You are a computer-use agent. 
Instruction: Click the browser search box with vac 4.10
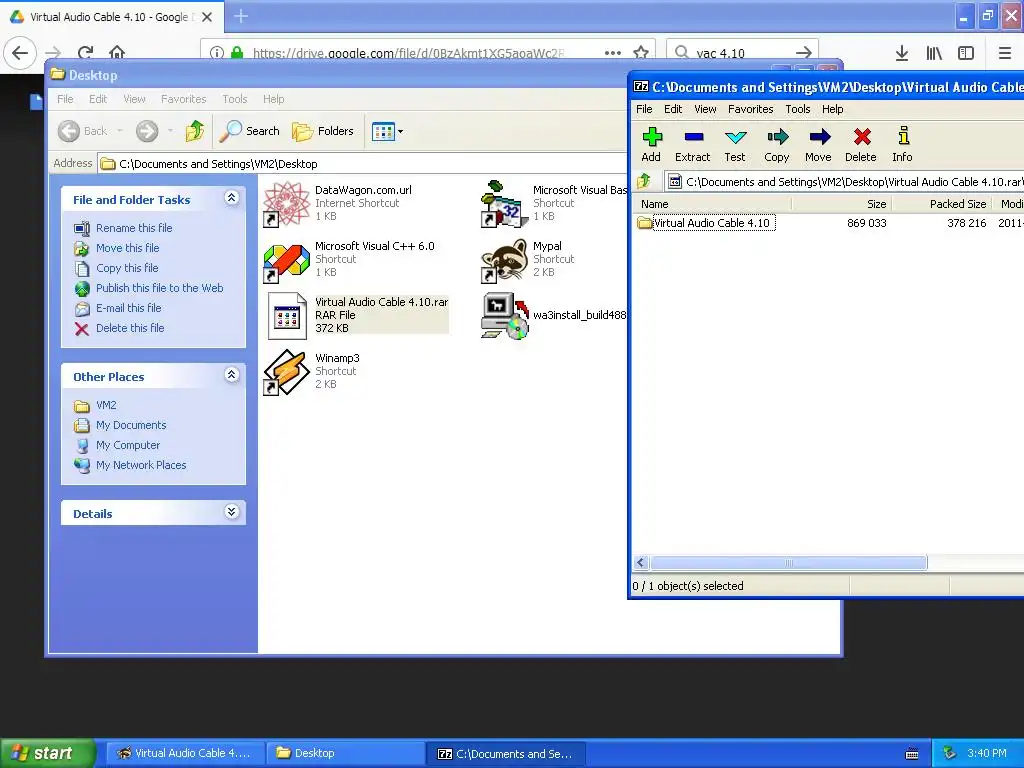click(x=742, y=53)
